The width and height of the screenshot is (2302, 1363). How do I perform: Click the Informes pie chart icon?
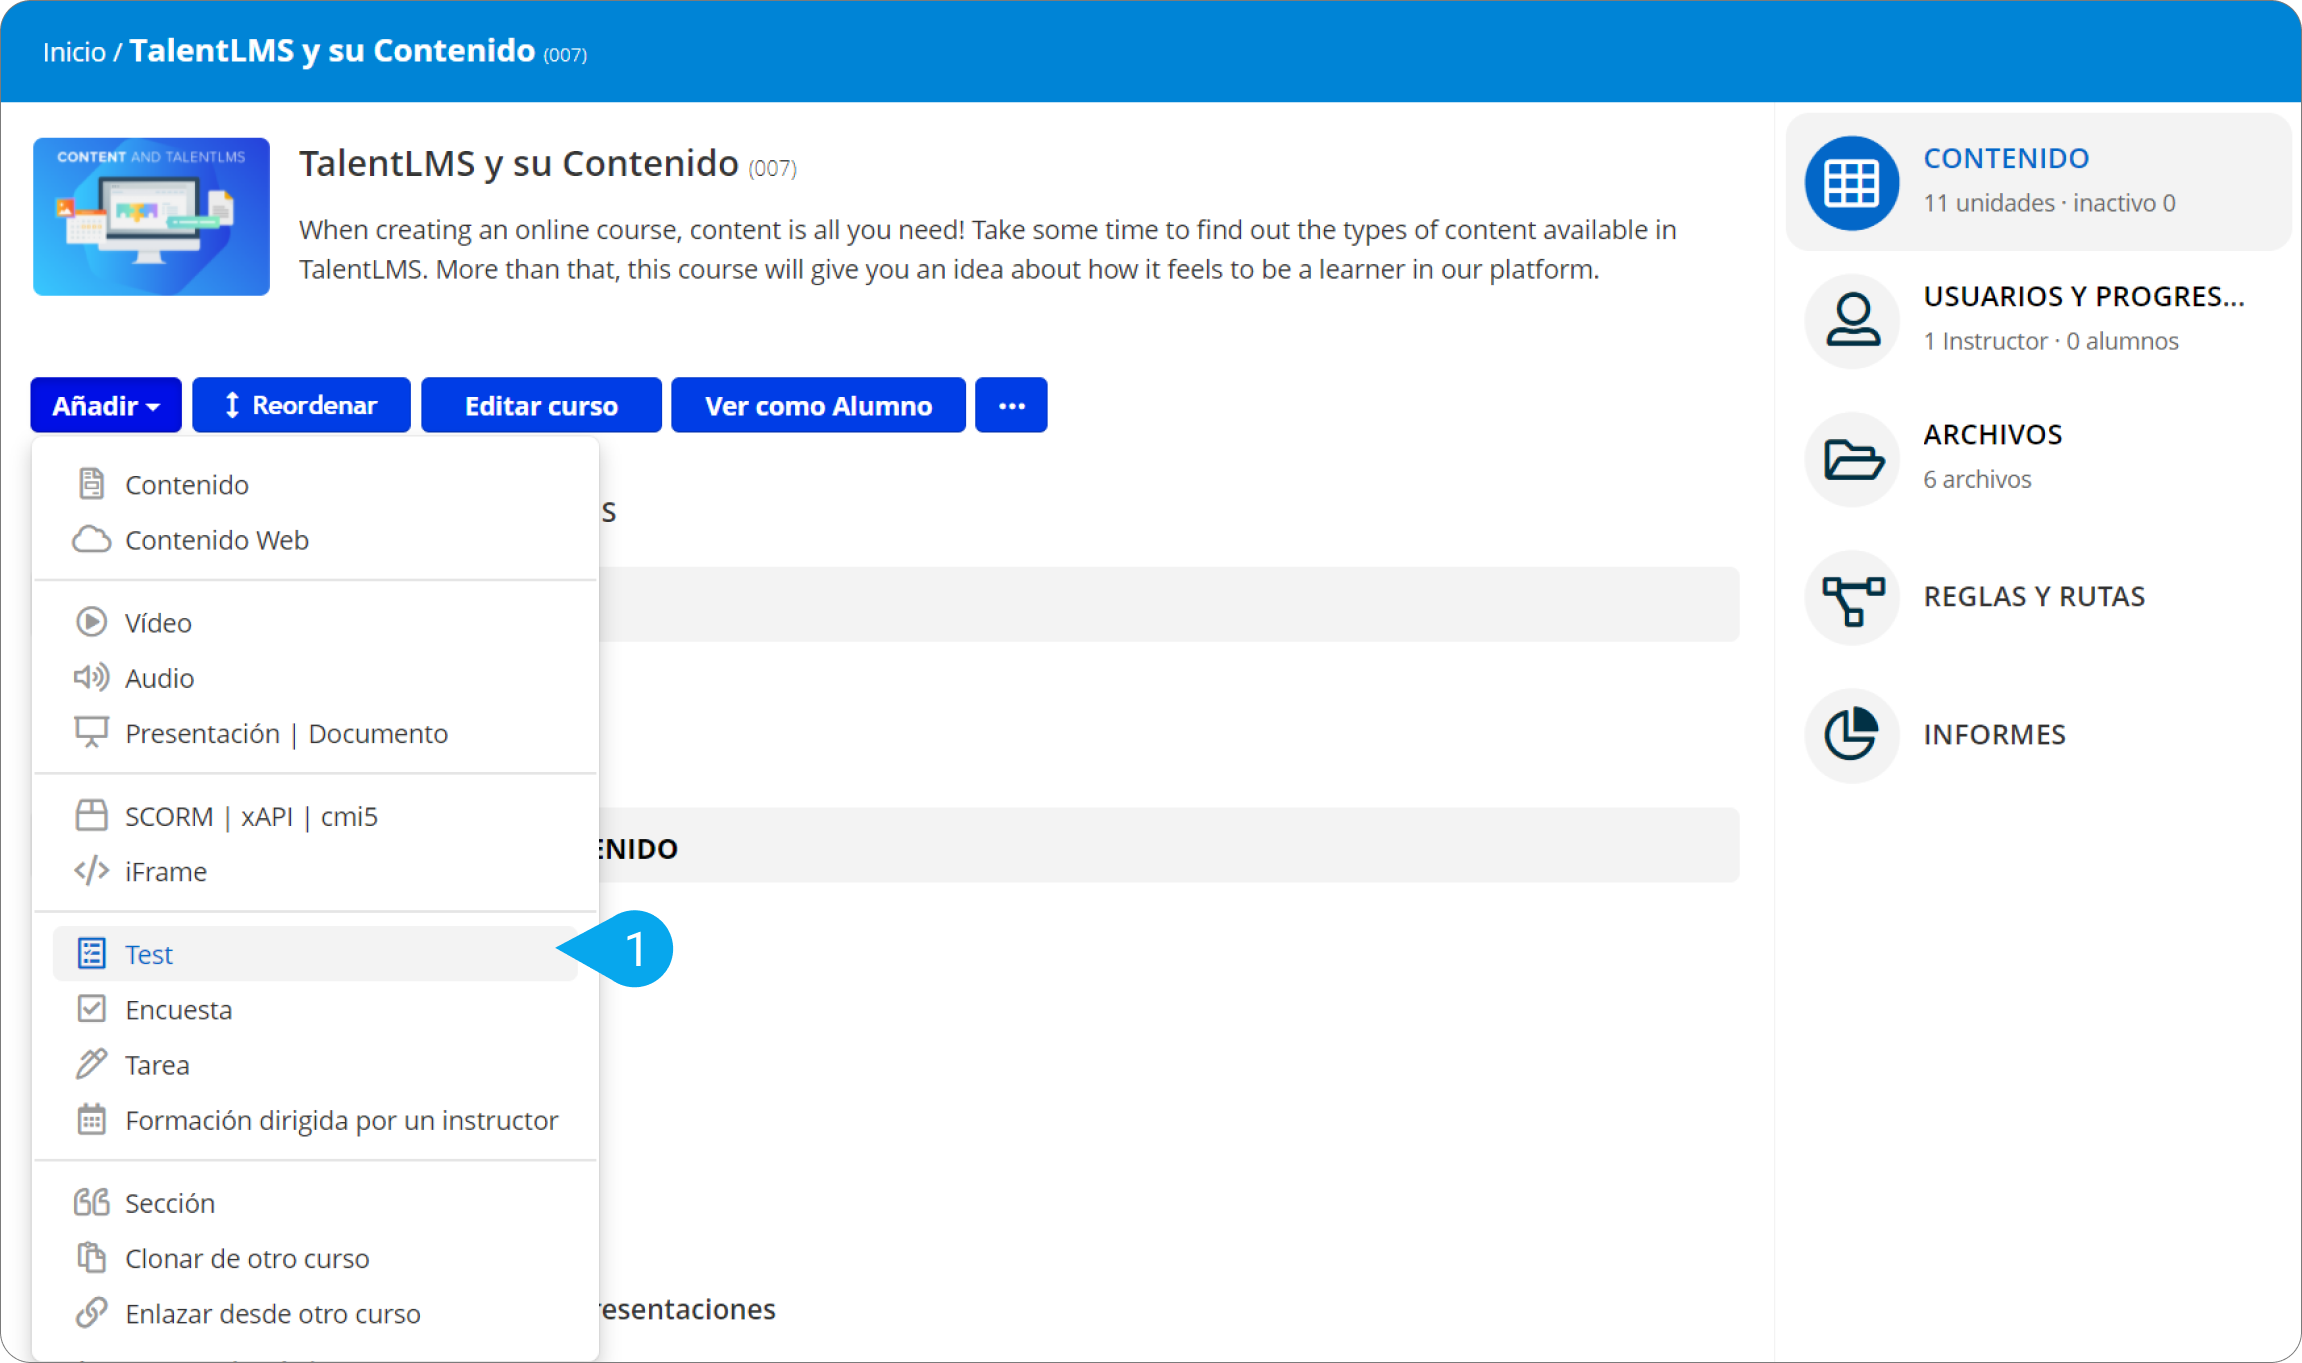click(1851, 735)
